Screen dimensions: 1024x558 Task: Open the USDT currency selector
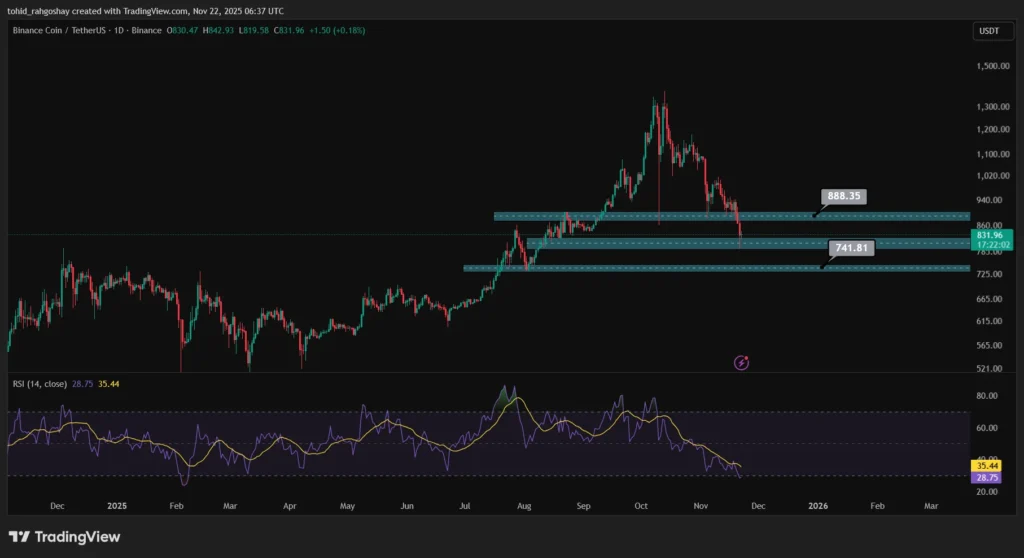pos(986,31)
